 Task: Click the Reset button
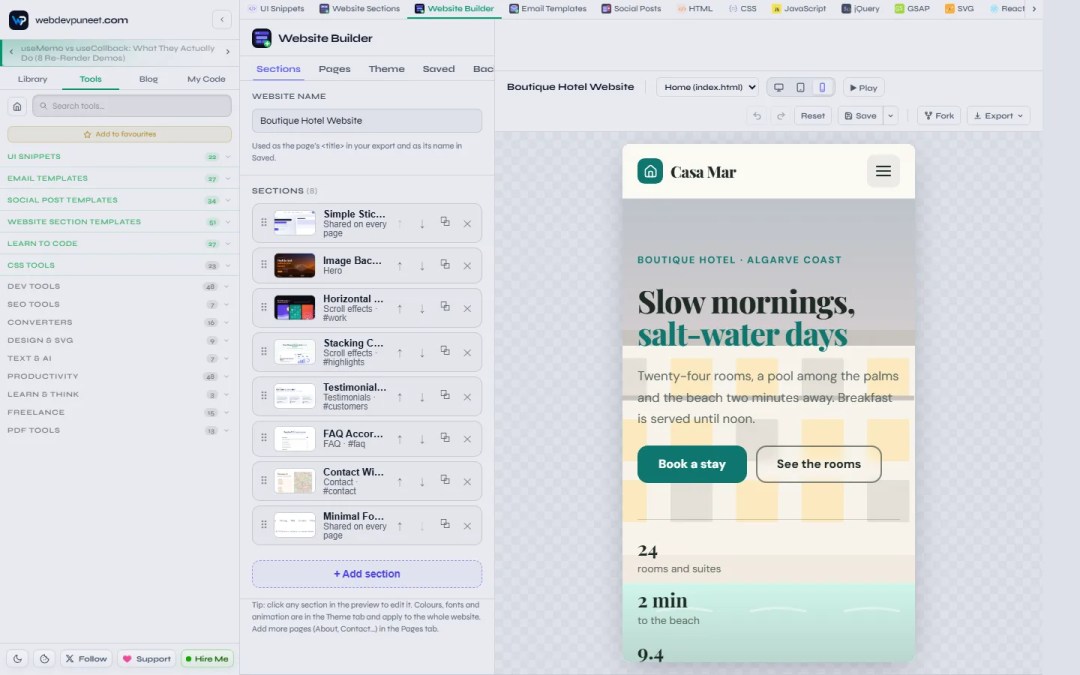[x=812, y=116]
